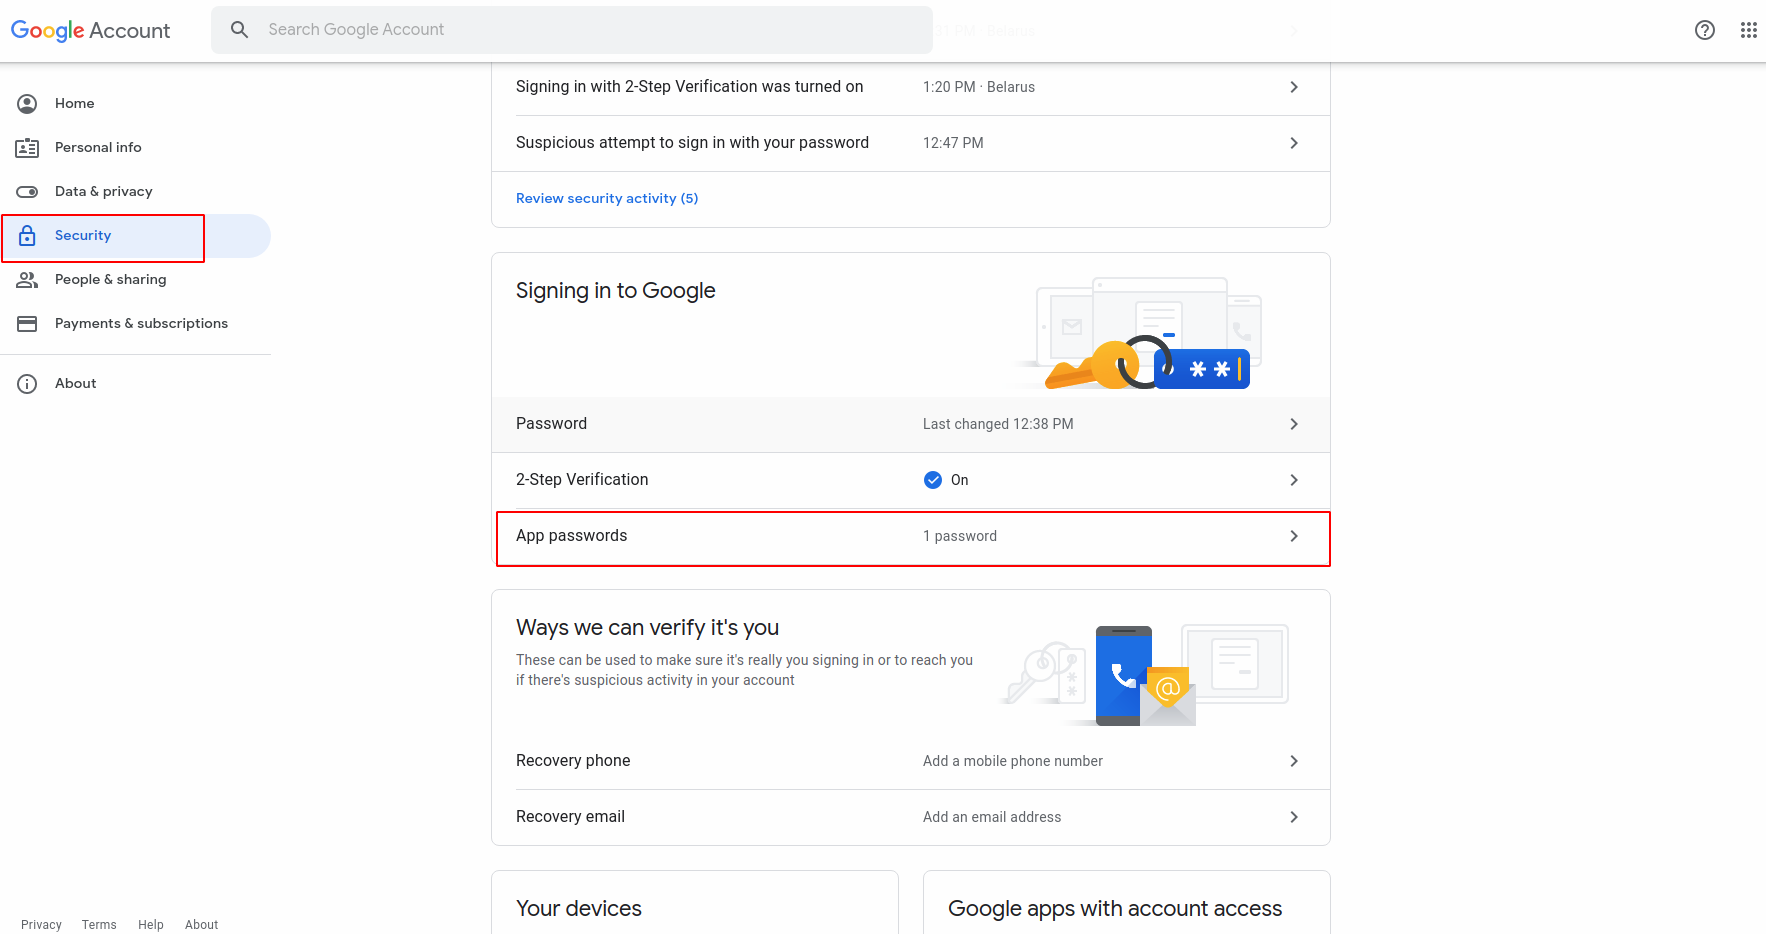Viewport: 1766px width, 934px height.
Task: Click Review security activity (5) link
Action: click(x=607, y=198)
